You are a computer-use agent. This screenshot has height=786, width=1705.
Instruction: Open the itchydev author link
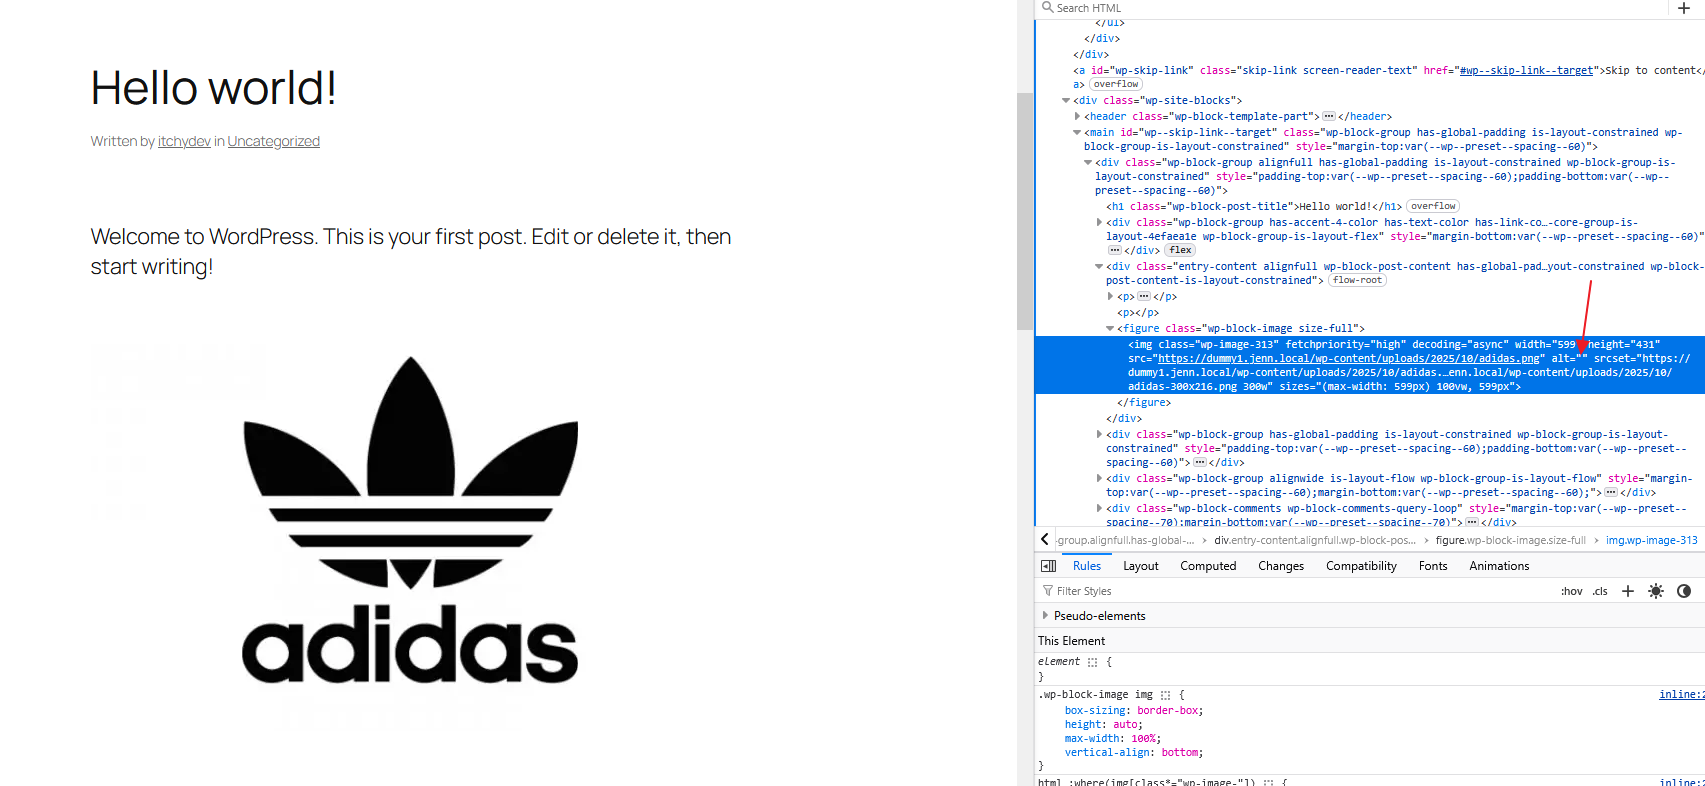(x=184, y=142)
